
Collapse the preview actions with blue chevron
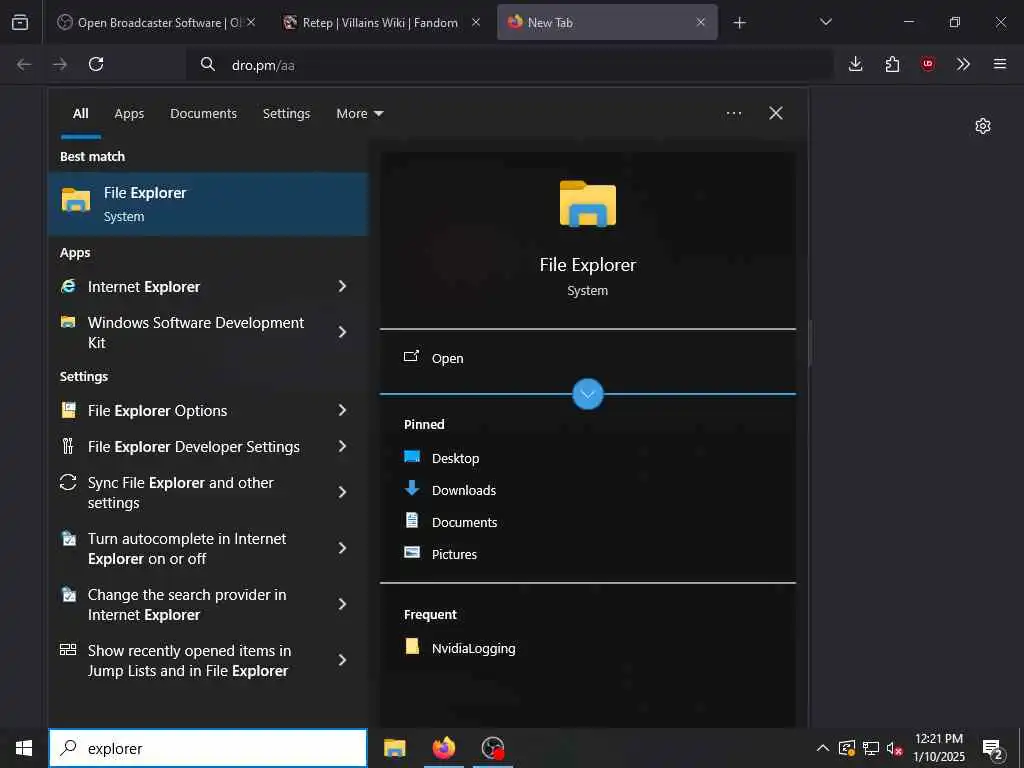588,394
